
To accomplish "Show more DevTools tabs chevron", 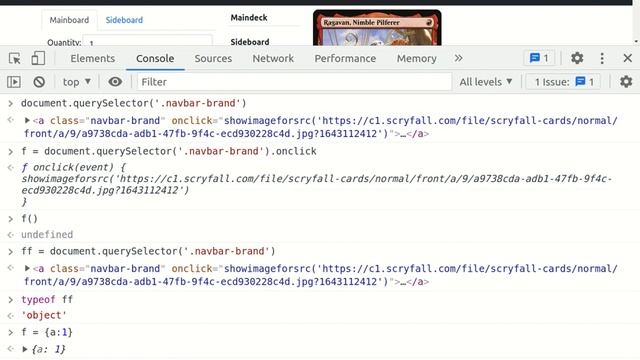I will pos(458,58).
